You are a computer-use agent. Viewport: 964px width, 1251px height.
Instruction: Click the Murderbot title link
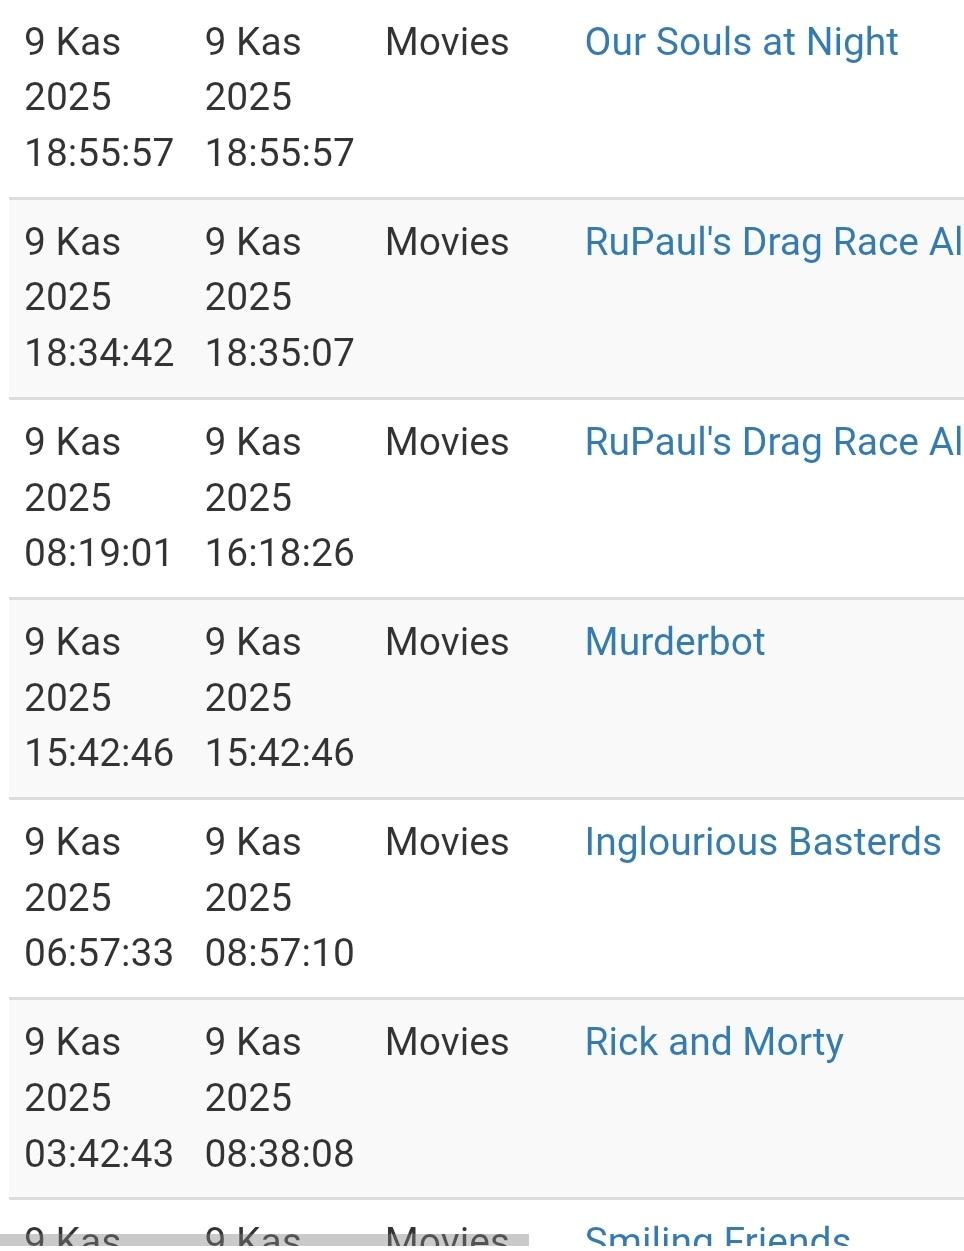click(675, 642)
